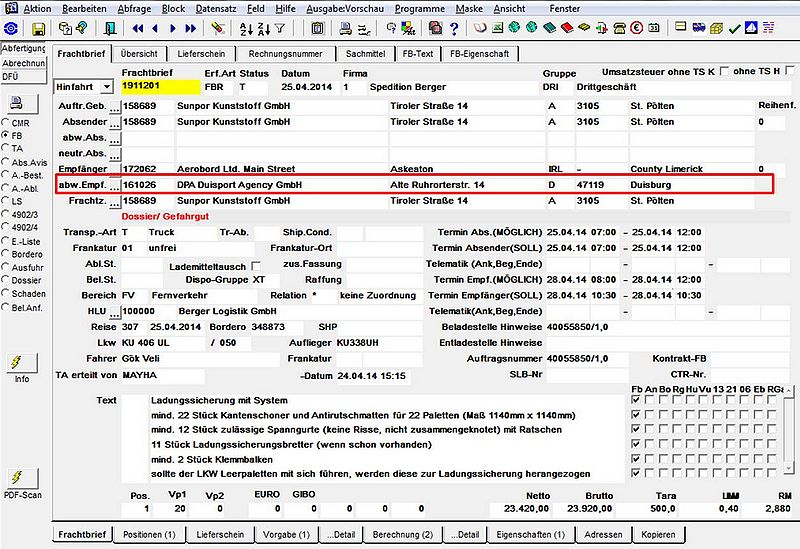Click the yellow Frachtbrief number field
The width and height of the screenshot is (800, 549).
pyautogui.click(x=161, y=86)
